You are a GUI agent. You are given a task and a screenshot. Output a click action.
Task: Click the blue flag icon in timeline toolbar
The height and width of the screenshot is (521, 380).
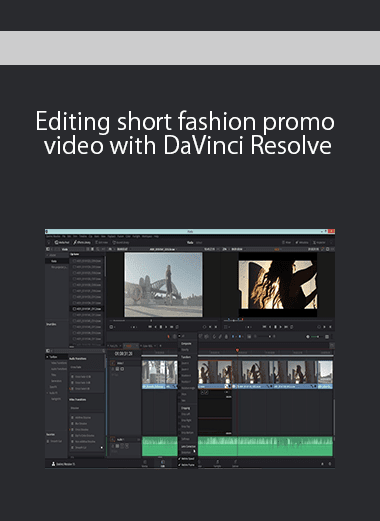tap(233, 337)
